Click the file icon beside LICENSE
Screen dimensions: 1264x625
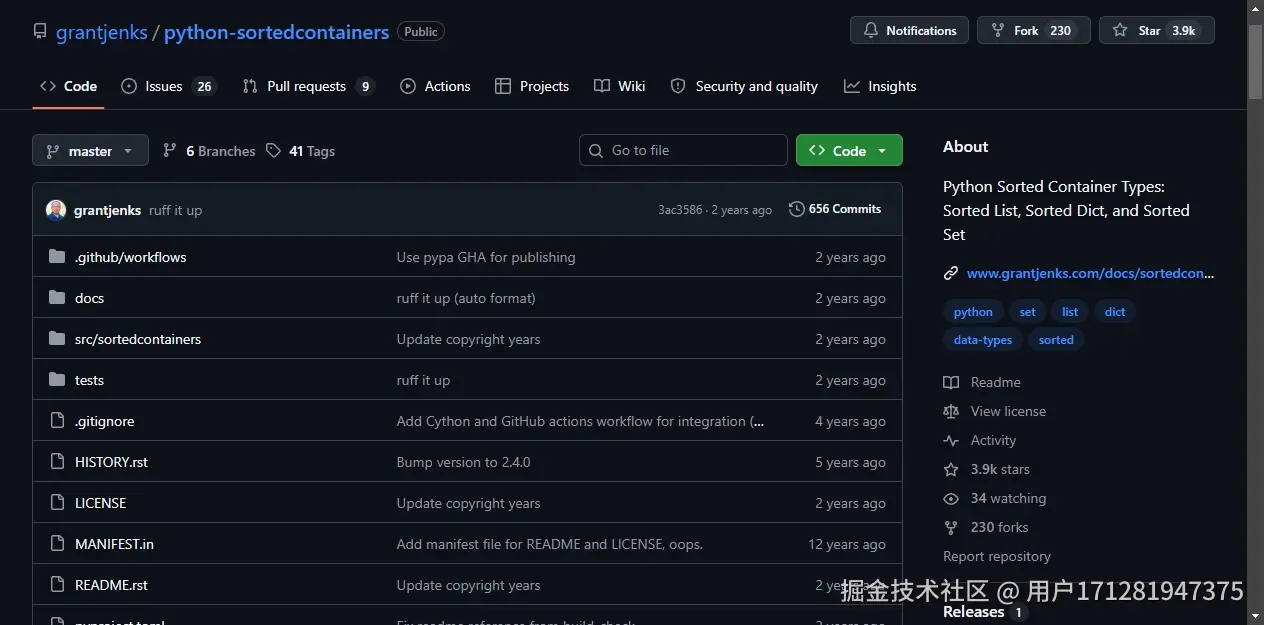click(57, 503)
